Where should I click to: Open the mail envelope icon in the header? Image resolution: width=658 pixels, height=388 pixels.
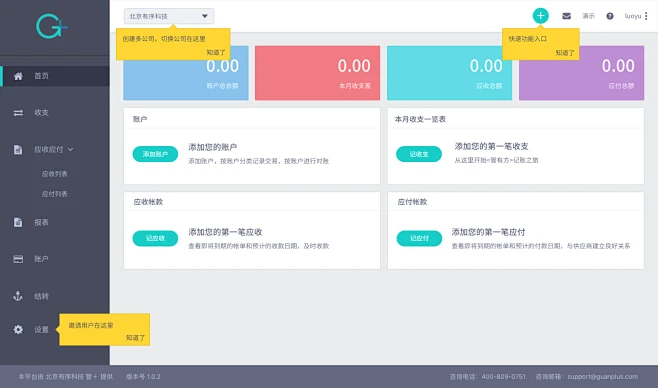(566, 16)
